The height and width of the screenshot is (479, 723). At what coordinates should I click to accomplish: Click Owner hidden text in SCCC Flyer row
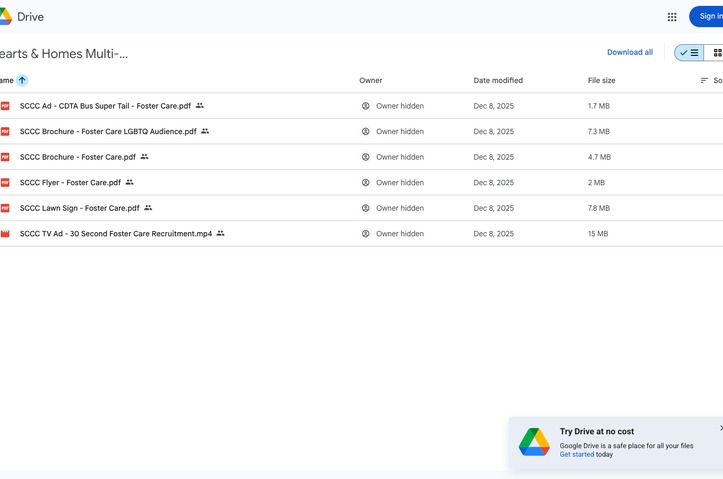tap(400, 183)
